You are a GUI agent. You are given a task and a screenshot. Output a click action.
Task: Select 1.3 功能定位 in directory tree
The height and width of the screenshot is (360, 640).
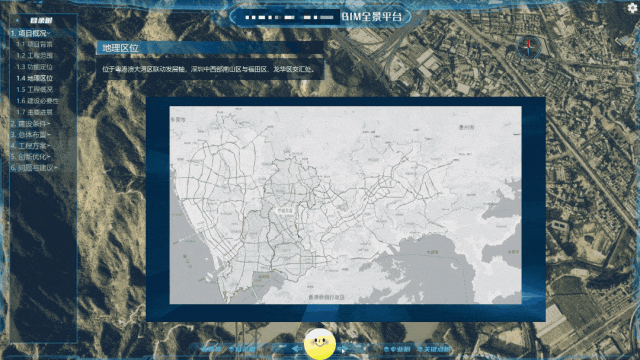pos(34,67)
